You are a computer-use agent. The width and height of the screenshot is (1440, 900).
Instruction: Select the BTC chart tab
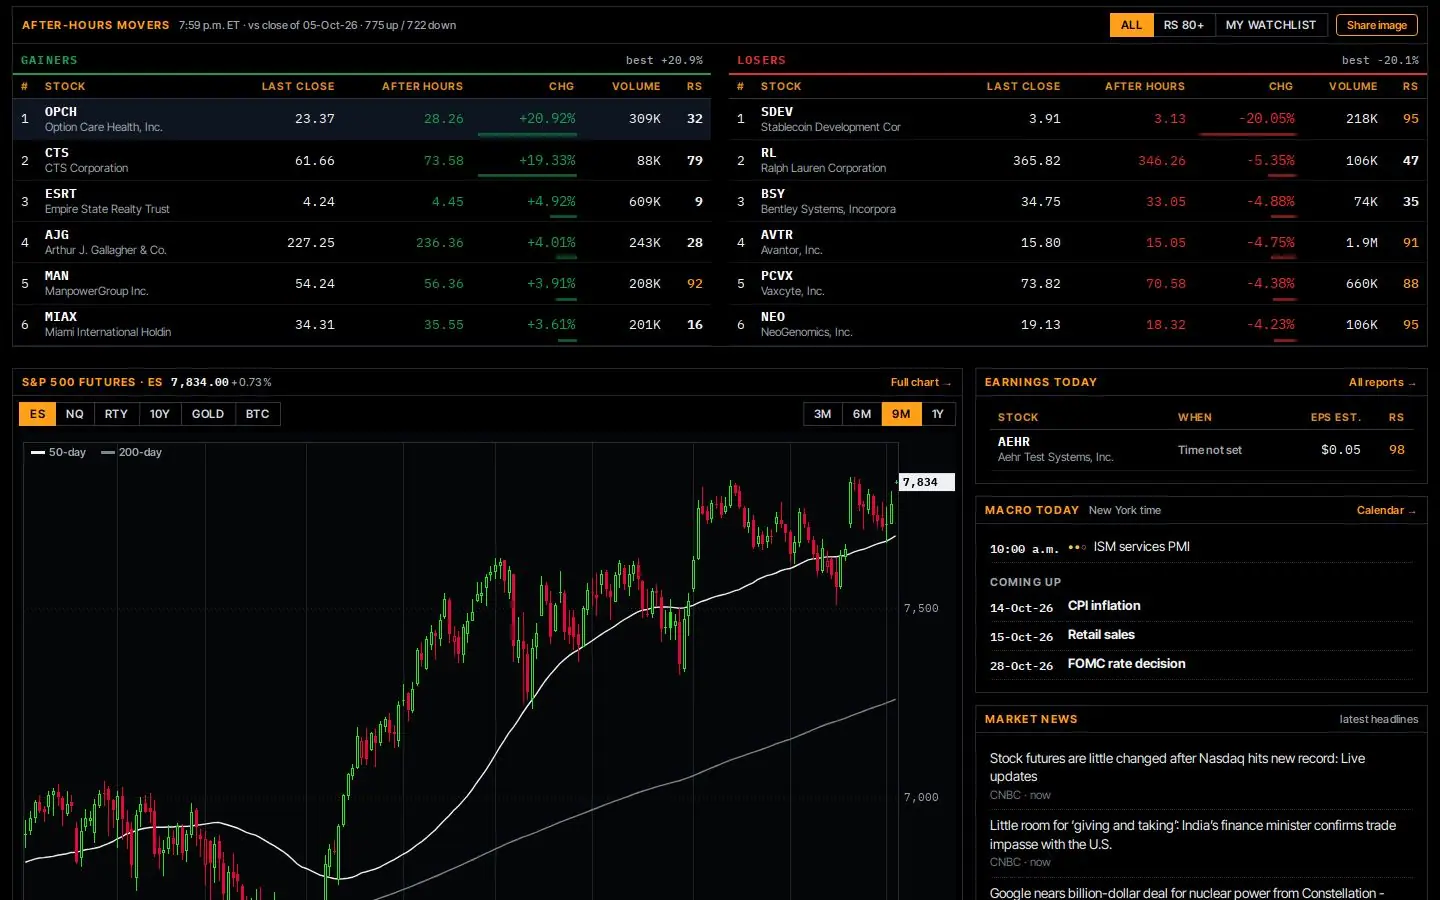pos(258,414)
